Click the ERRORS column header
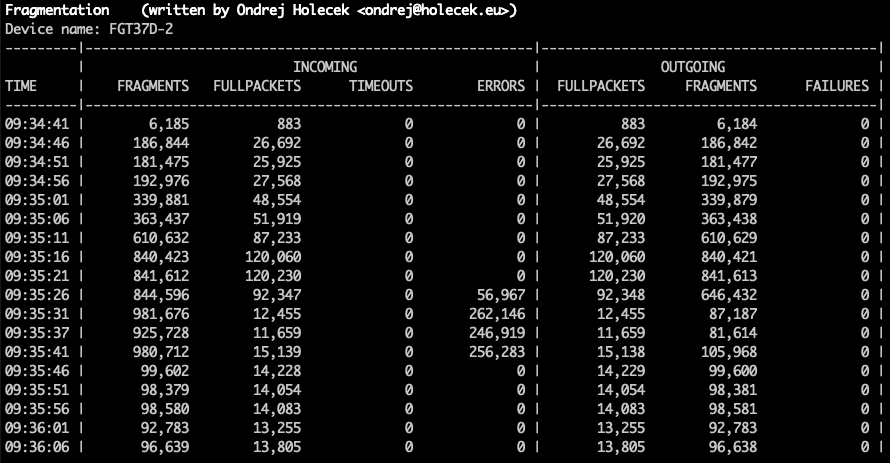 pos(500,86)
